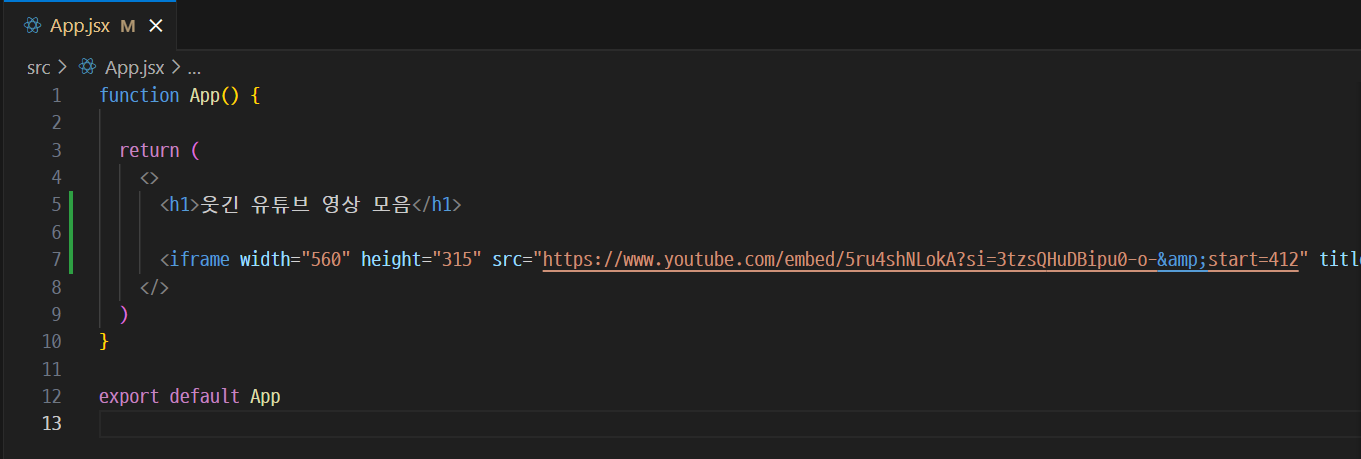Open the App.jsx breadcrumb dropdown
Viewport: 1361px width, 459px height.
134,68
